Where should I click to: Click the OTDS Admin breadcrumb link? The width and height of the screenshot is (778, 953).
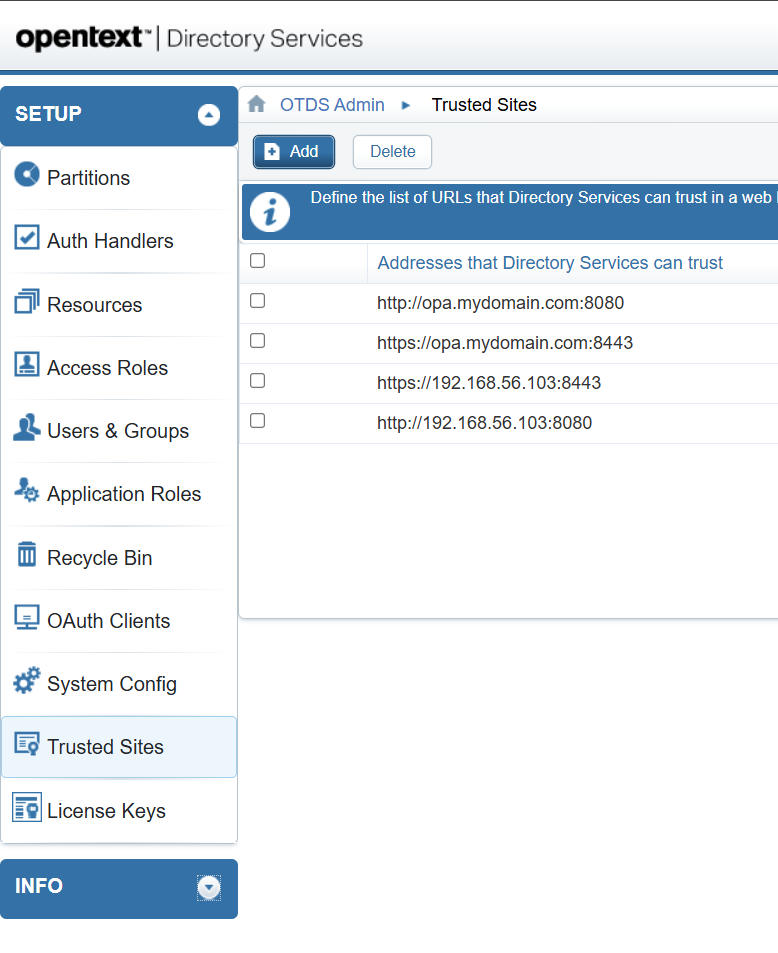332,105
